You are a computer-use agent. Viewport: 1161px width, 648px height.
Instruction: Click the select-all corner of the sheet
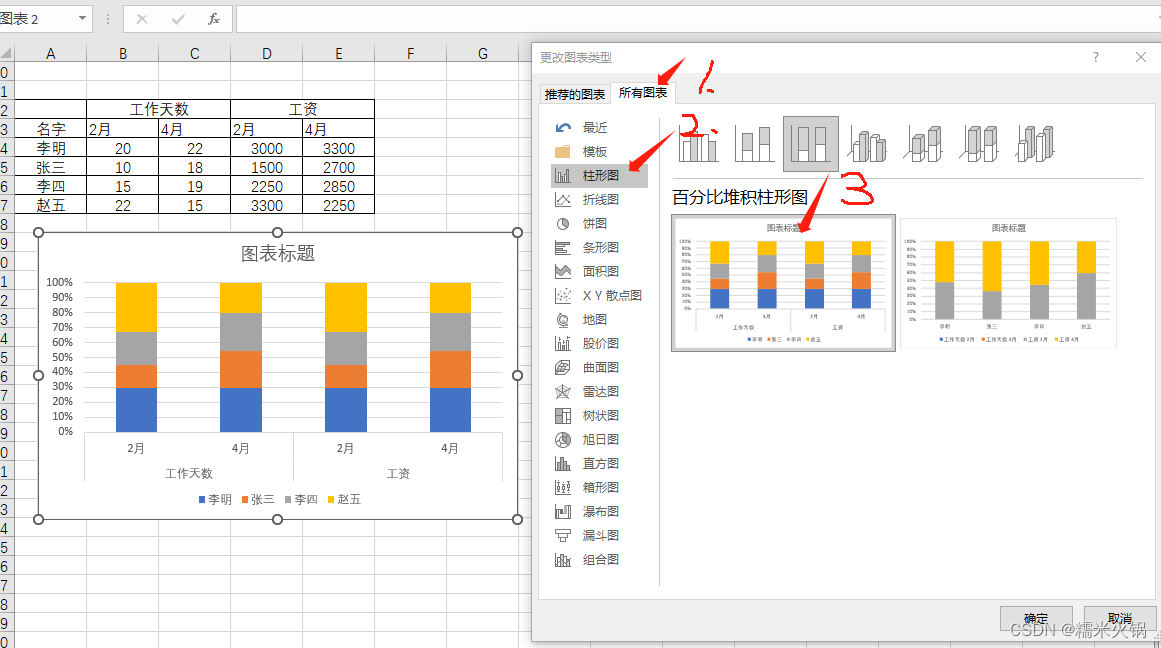tap(7, 53)
